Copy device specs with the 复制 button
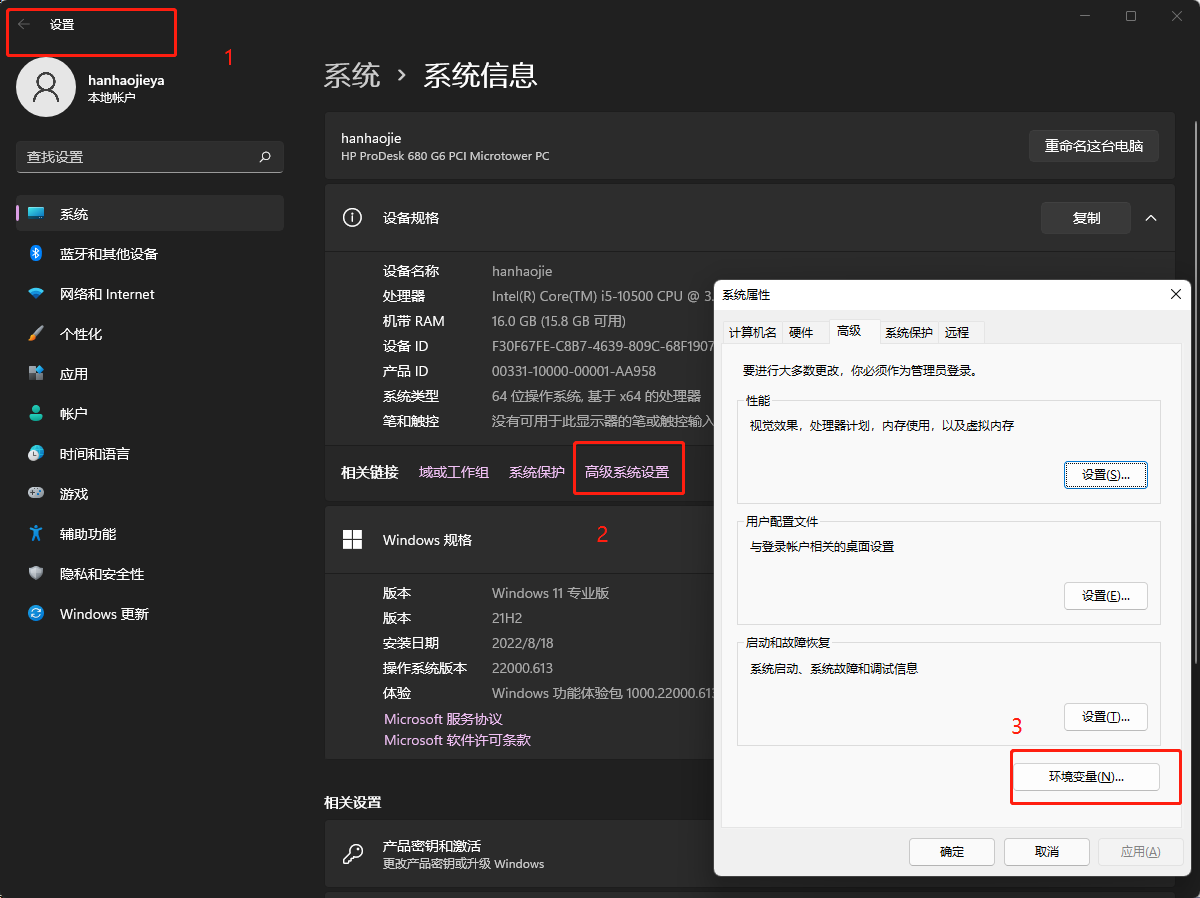Image resolution: width=1200 pixels, height=898 pixels. [1086, 218]
